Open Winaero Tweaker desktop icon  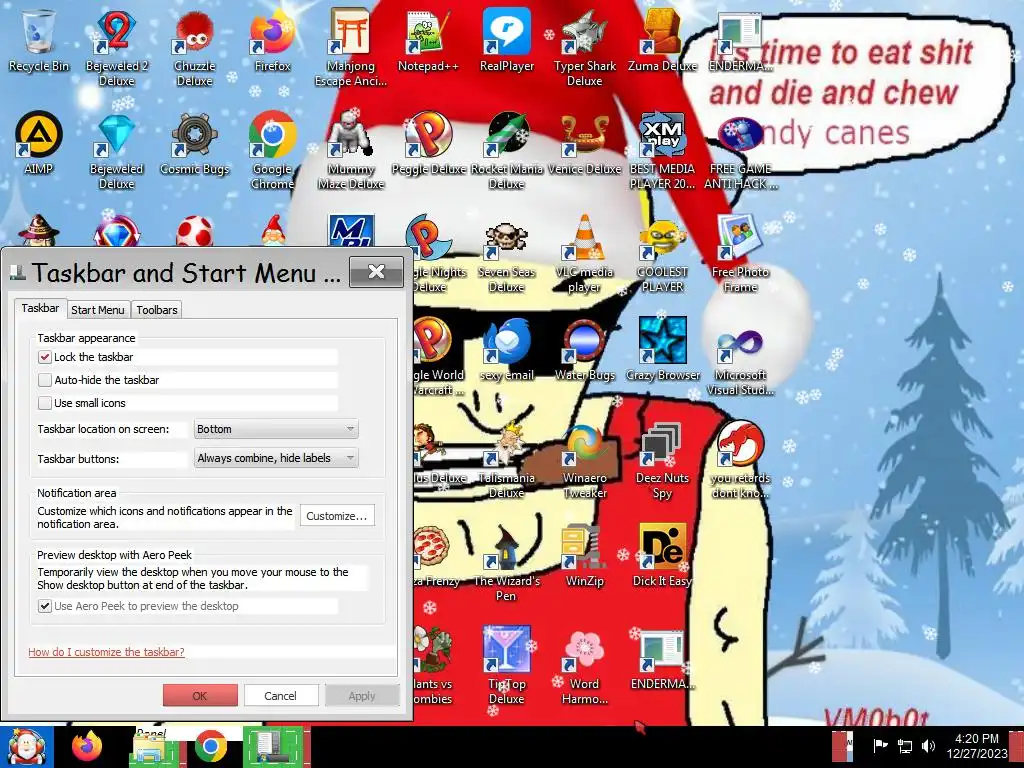point(584,460)
